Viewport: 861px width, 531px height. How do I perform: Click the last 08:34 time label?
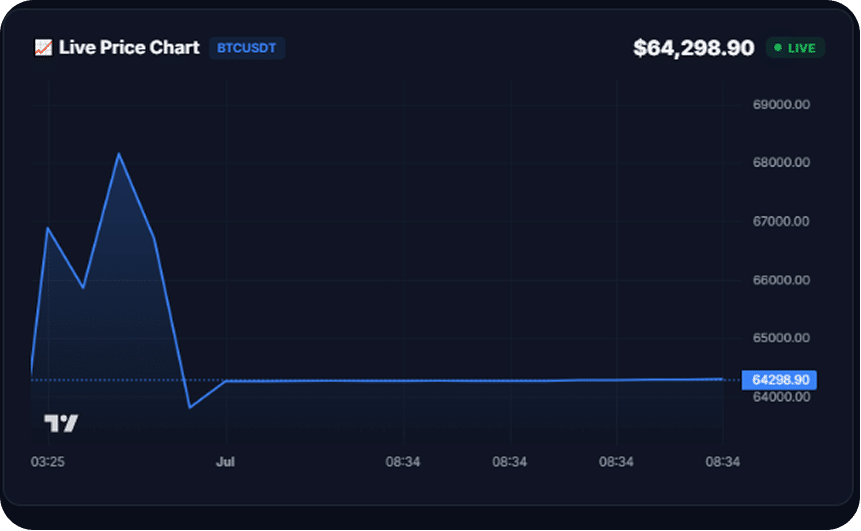[723, 462]
